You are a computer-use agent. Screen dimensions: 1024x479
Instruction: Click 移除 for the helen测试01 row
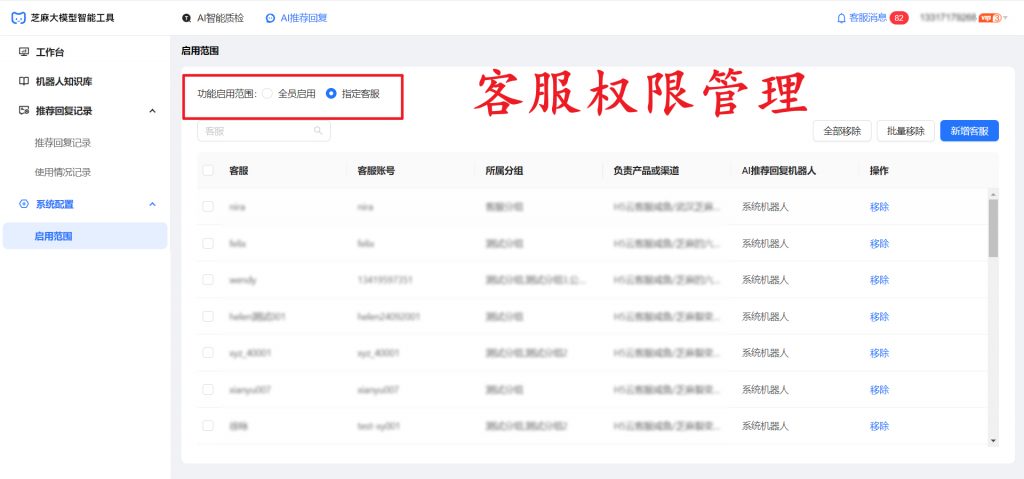pyautogui.click(x=879, y=316)
